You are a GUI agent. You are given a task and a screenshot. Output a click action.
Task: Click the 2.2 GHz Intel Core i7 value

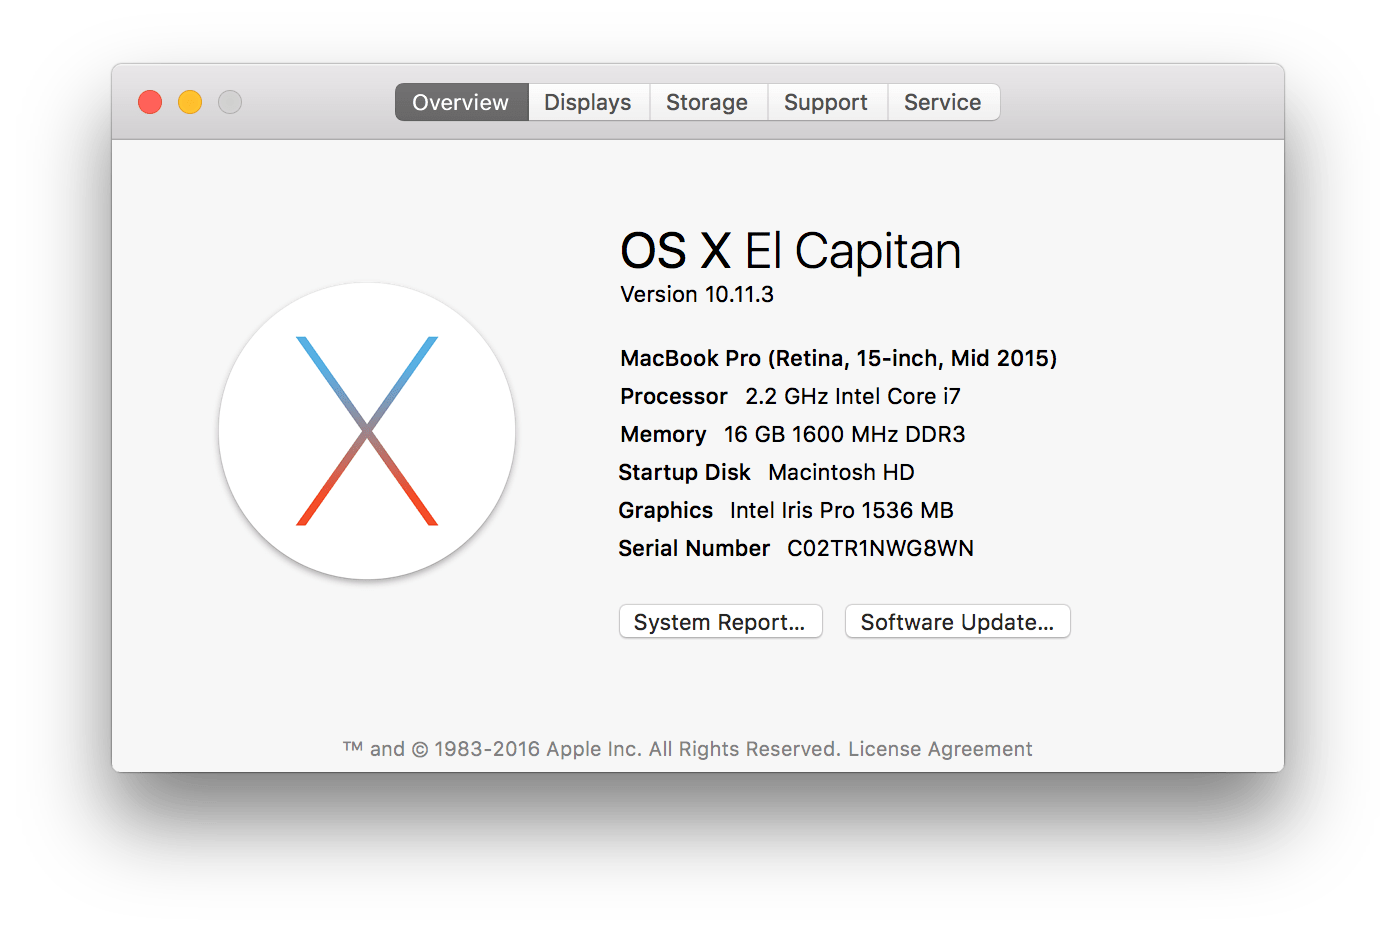(852, 396)
